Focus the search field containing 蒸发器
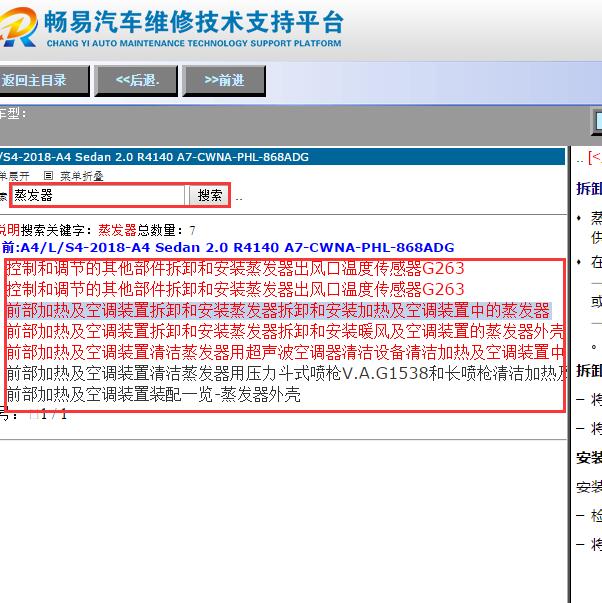This screenshot has height=603, width=602. click(x=98, y=195)
